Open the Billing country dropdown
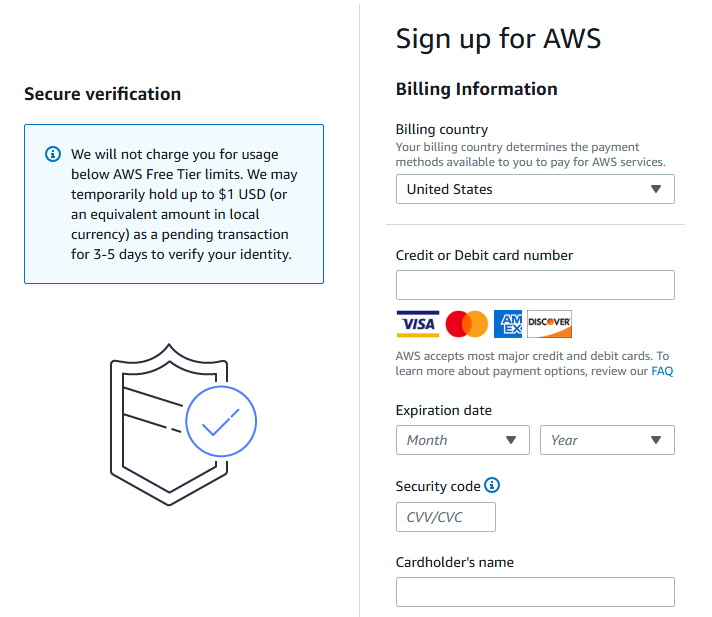The width and height of the screenshot is (712, 617). (535, 189)
